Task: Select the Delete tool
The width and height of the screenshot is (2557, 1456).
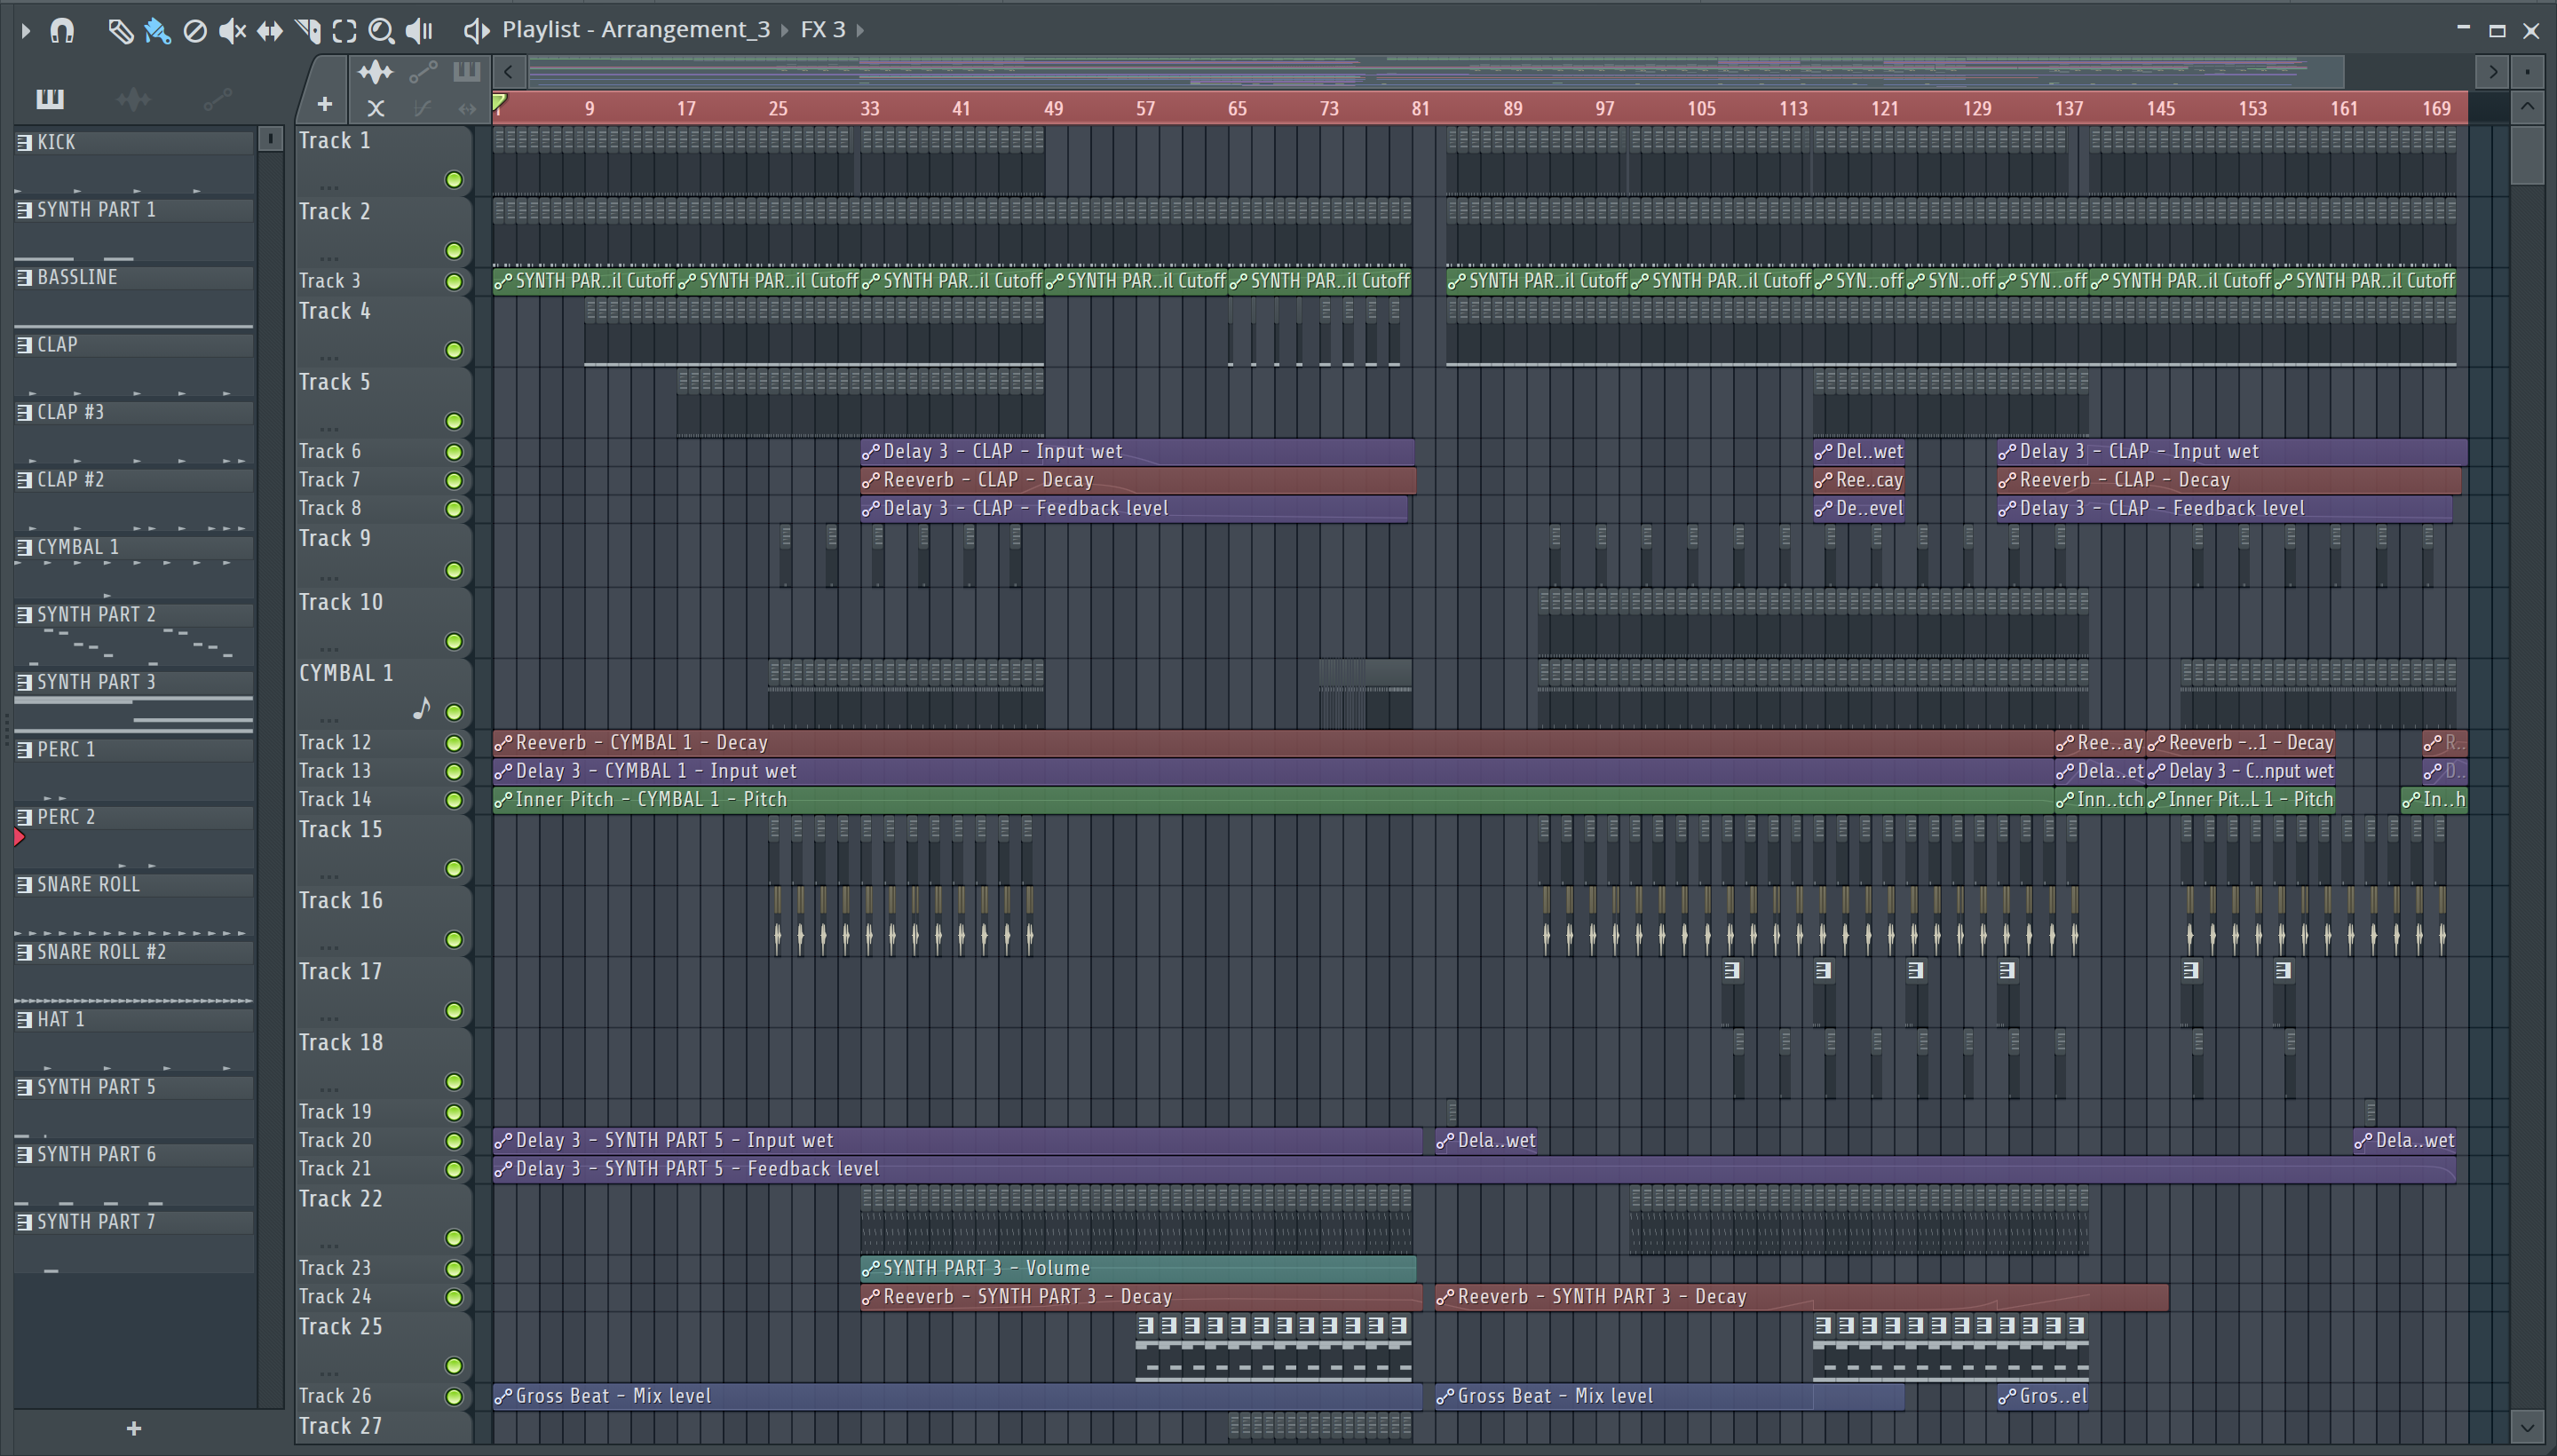Action: point(195,31)
